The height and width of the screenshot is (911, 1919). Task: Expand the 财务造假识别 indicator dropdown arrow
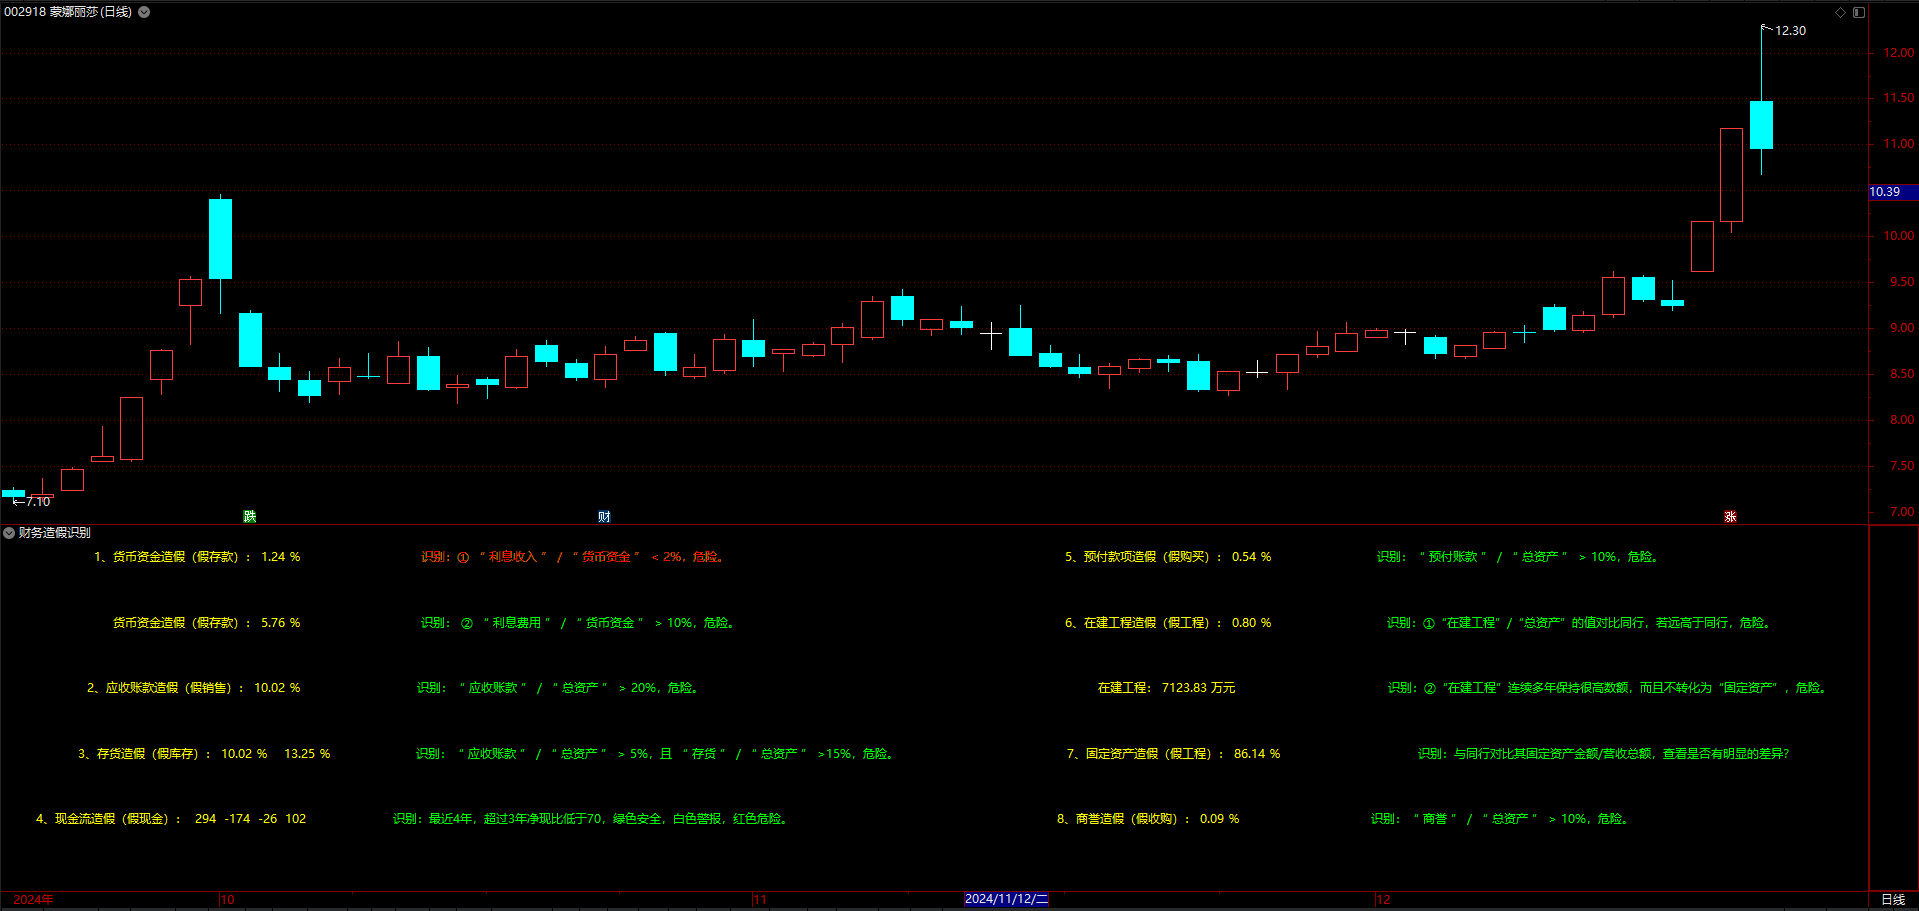coord(9,533)
